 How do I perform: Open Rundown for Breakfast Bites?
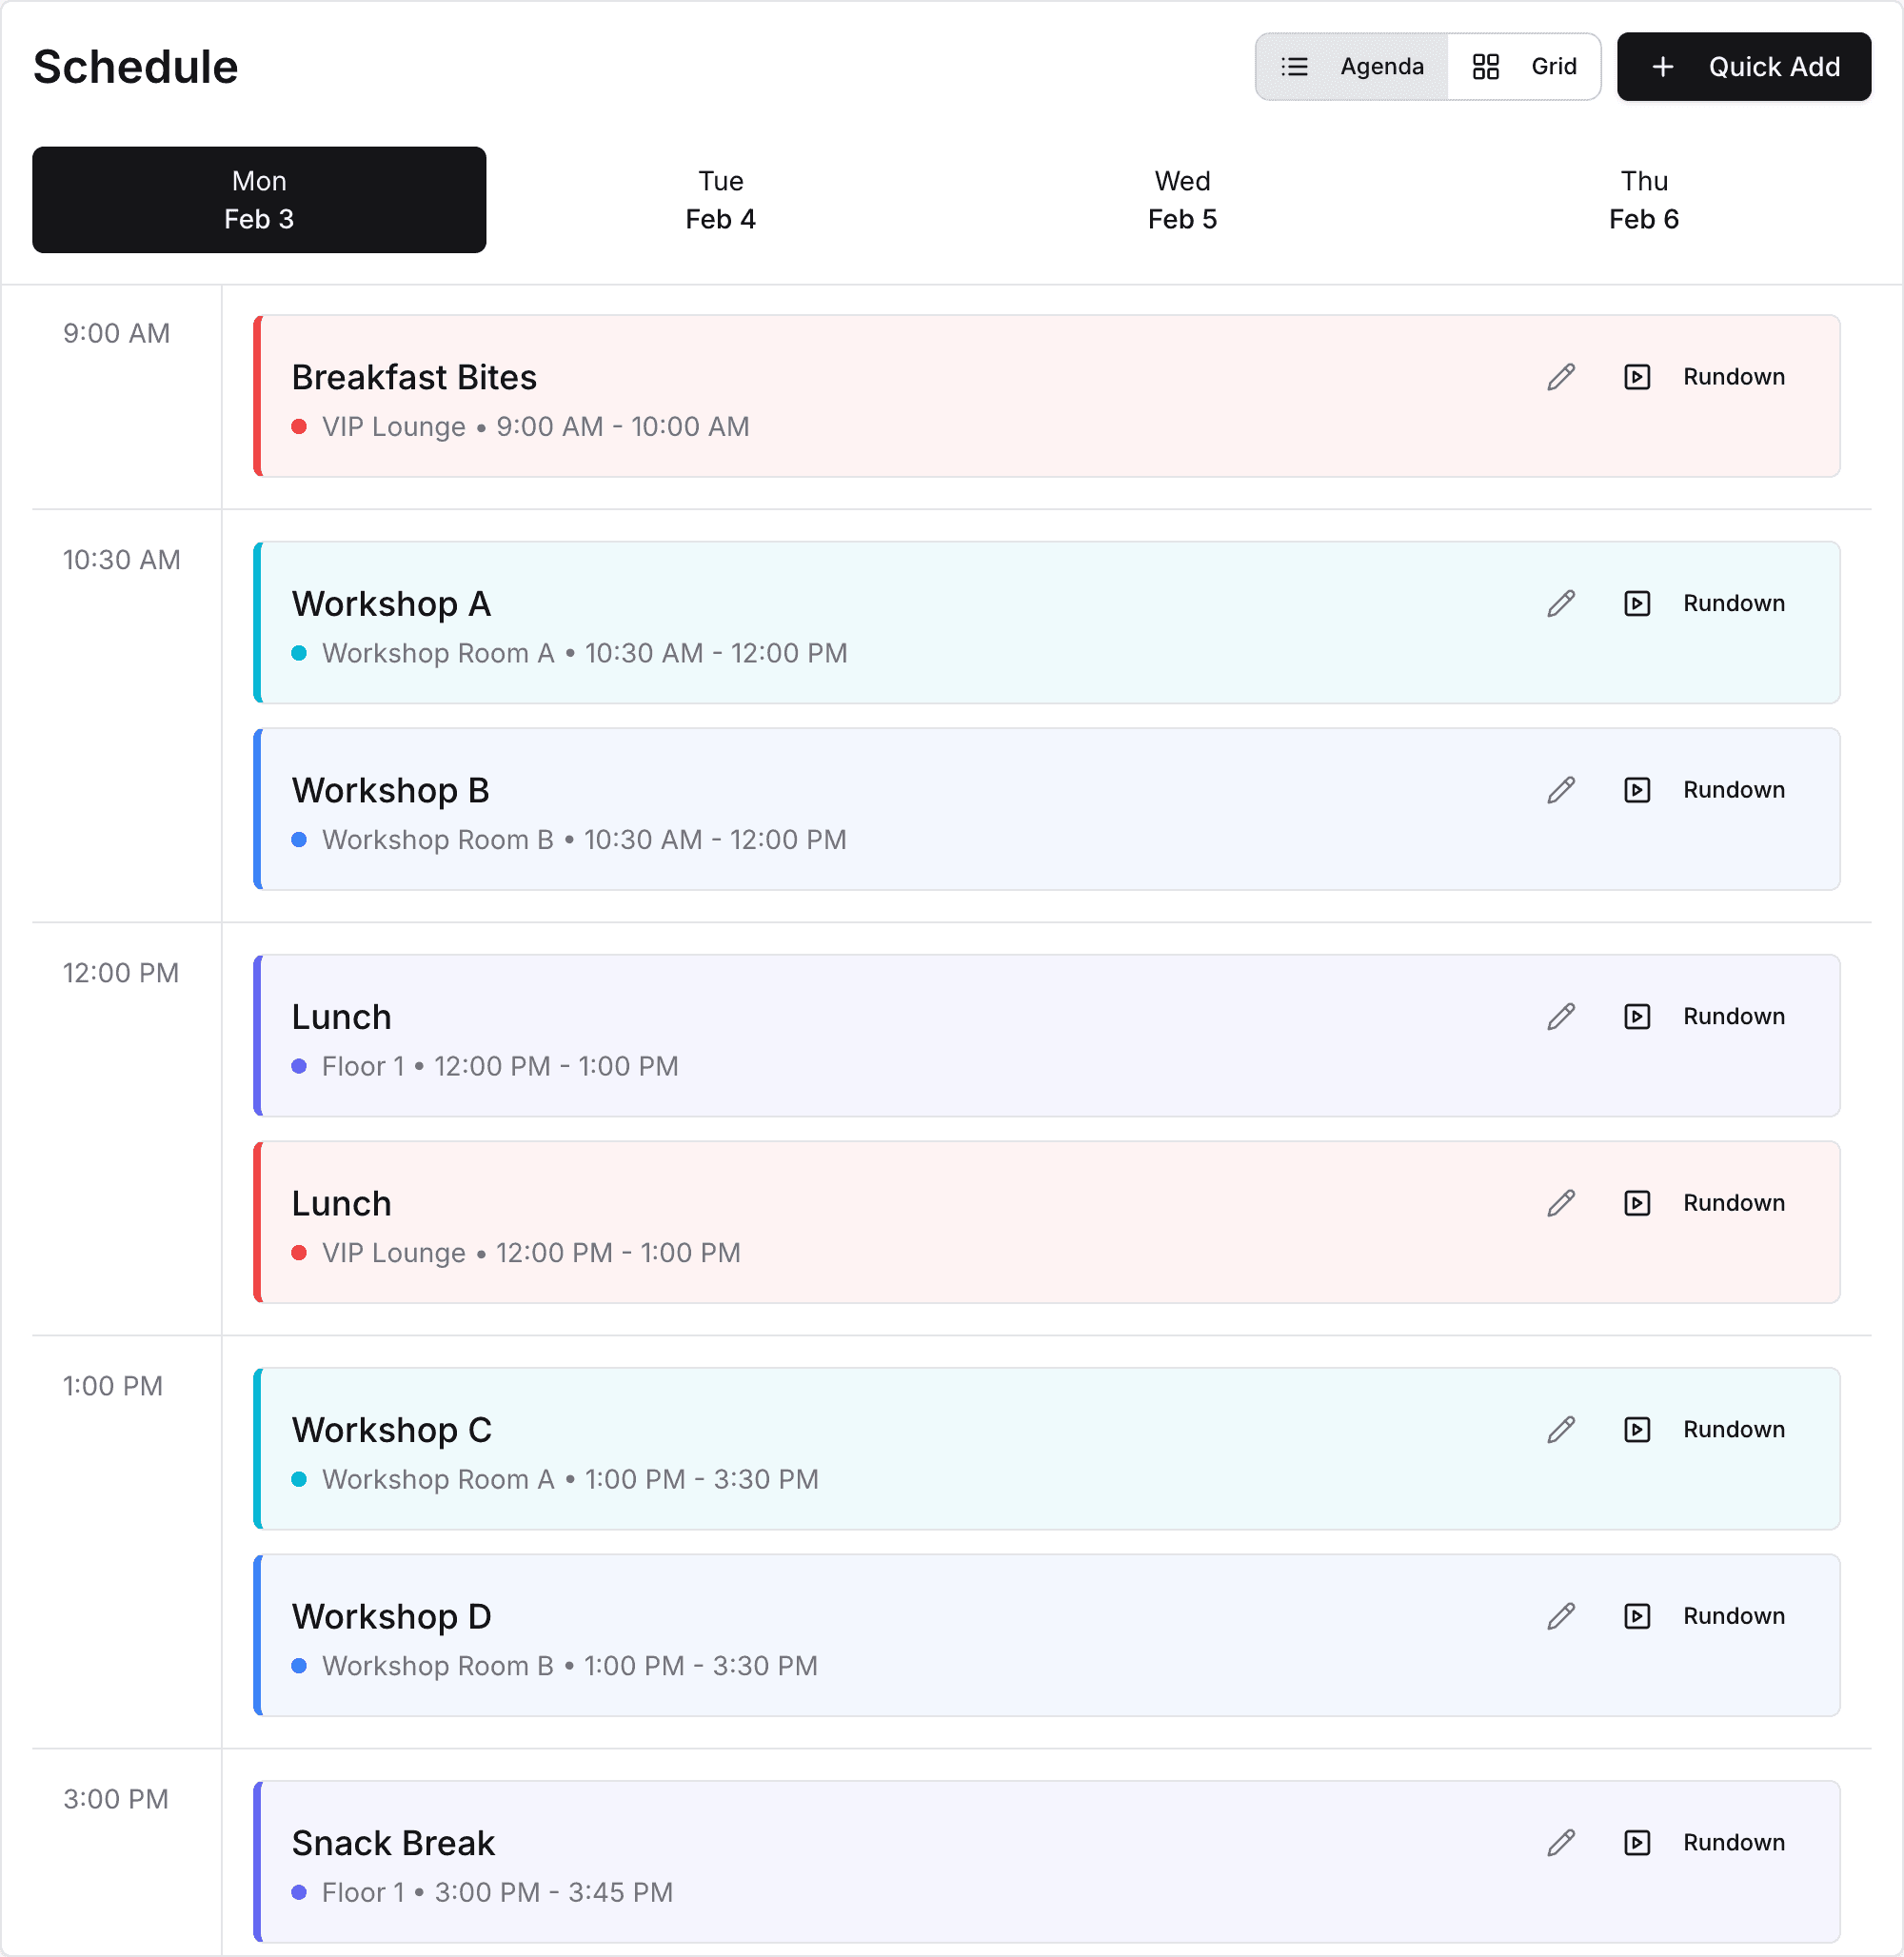coord(1706,377)
